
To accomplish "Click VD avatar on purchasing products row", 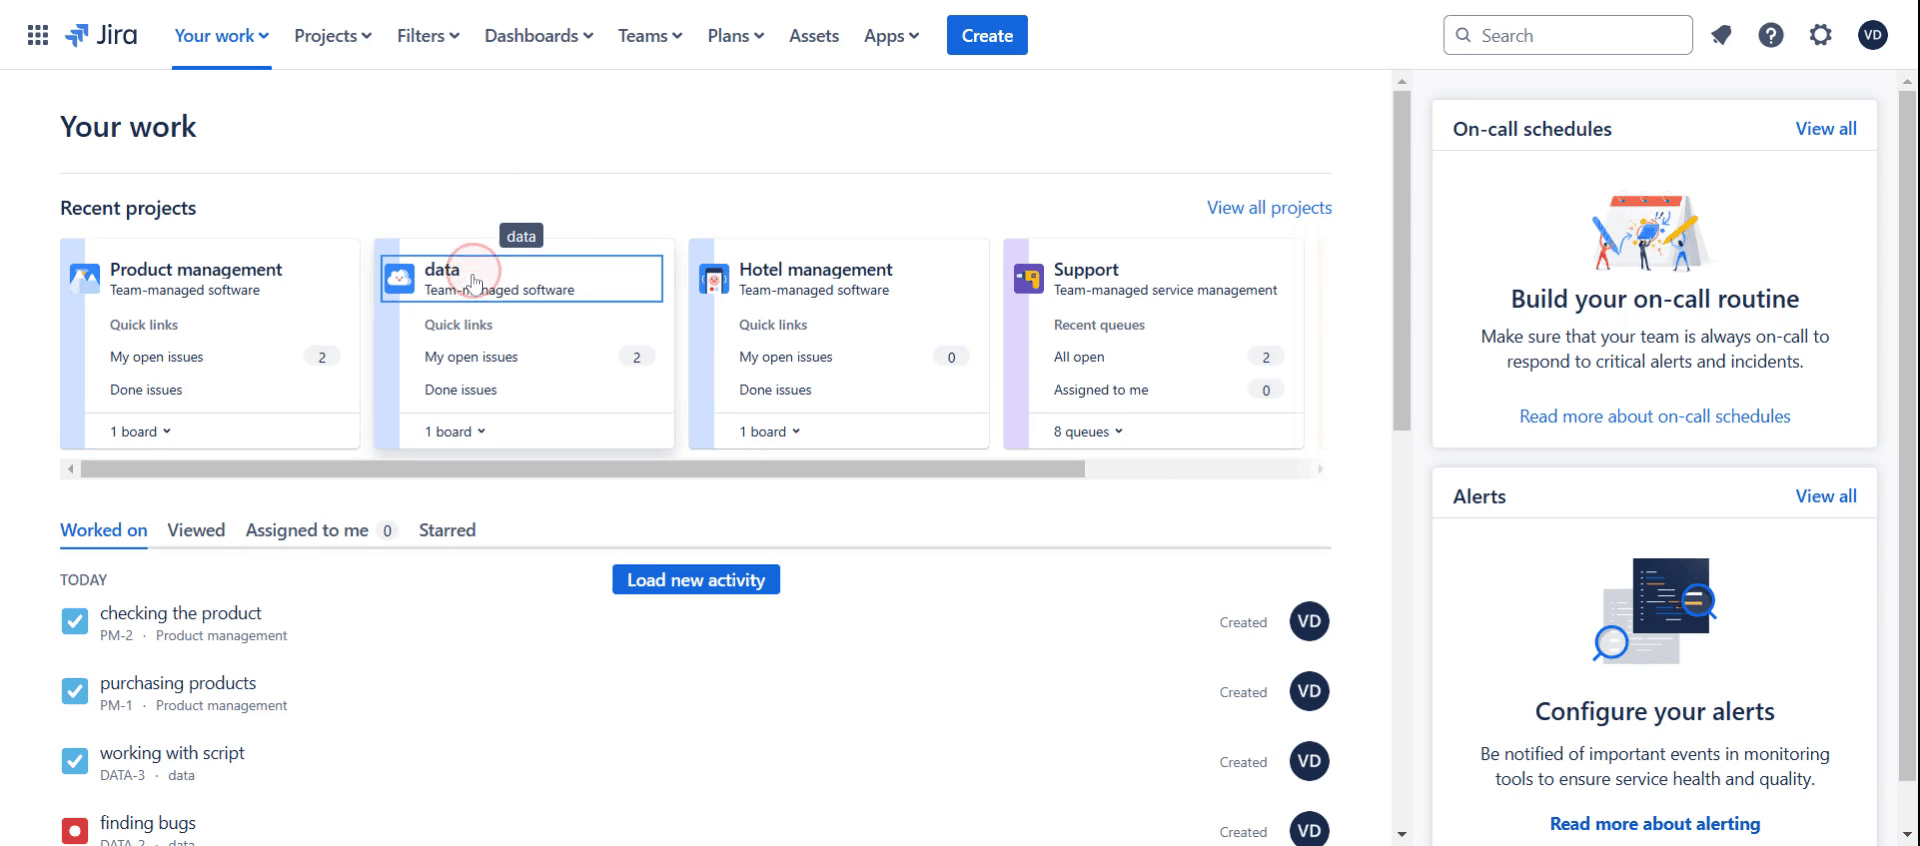I will click(x=1309, y=691).
